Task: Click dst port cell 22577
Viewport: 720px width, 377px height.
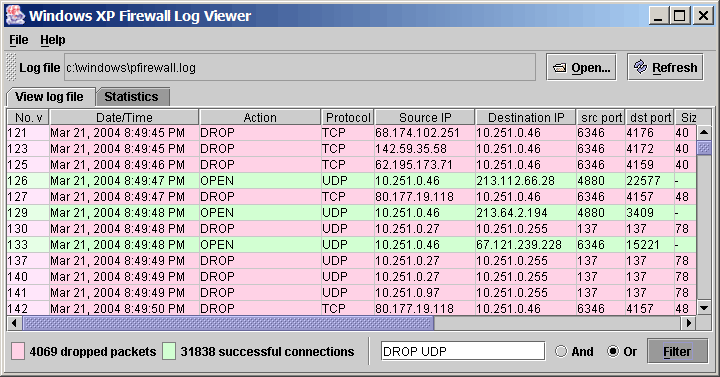Action: click(650, 181)
